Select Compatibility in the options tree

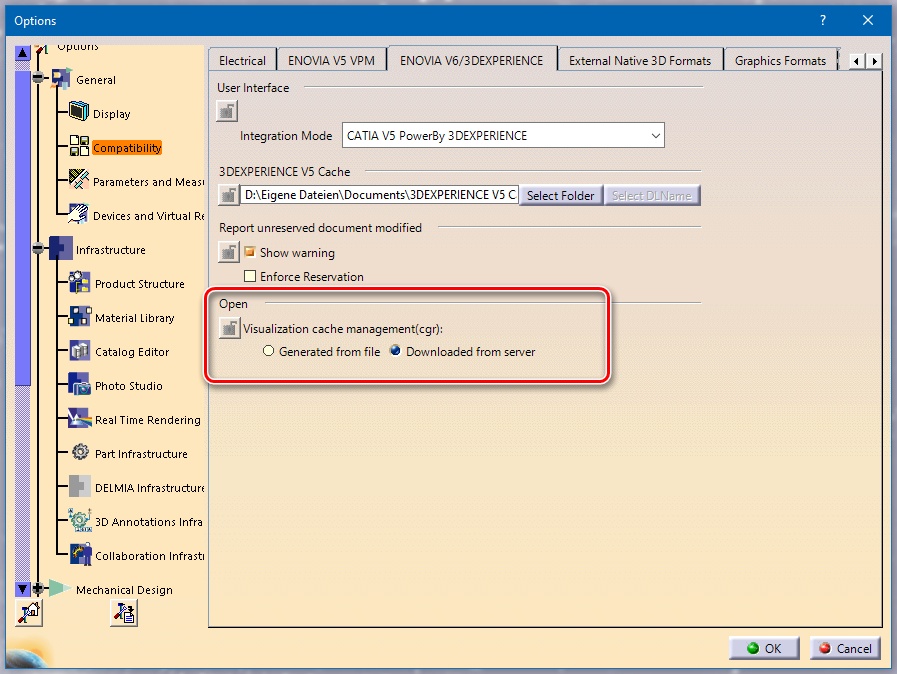(127, 148)
